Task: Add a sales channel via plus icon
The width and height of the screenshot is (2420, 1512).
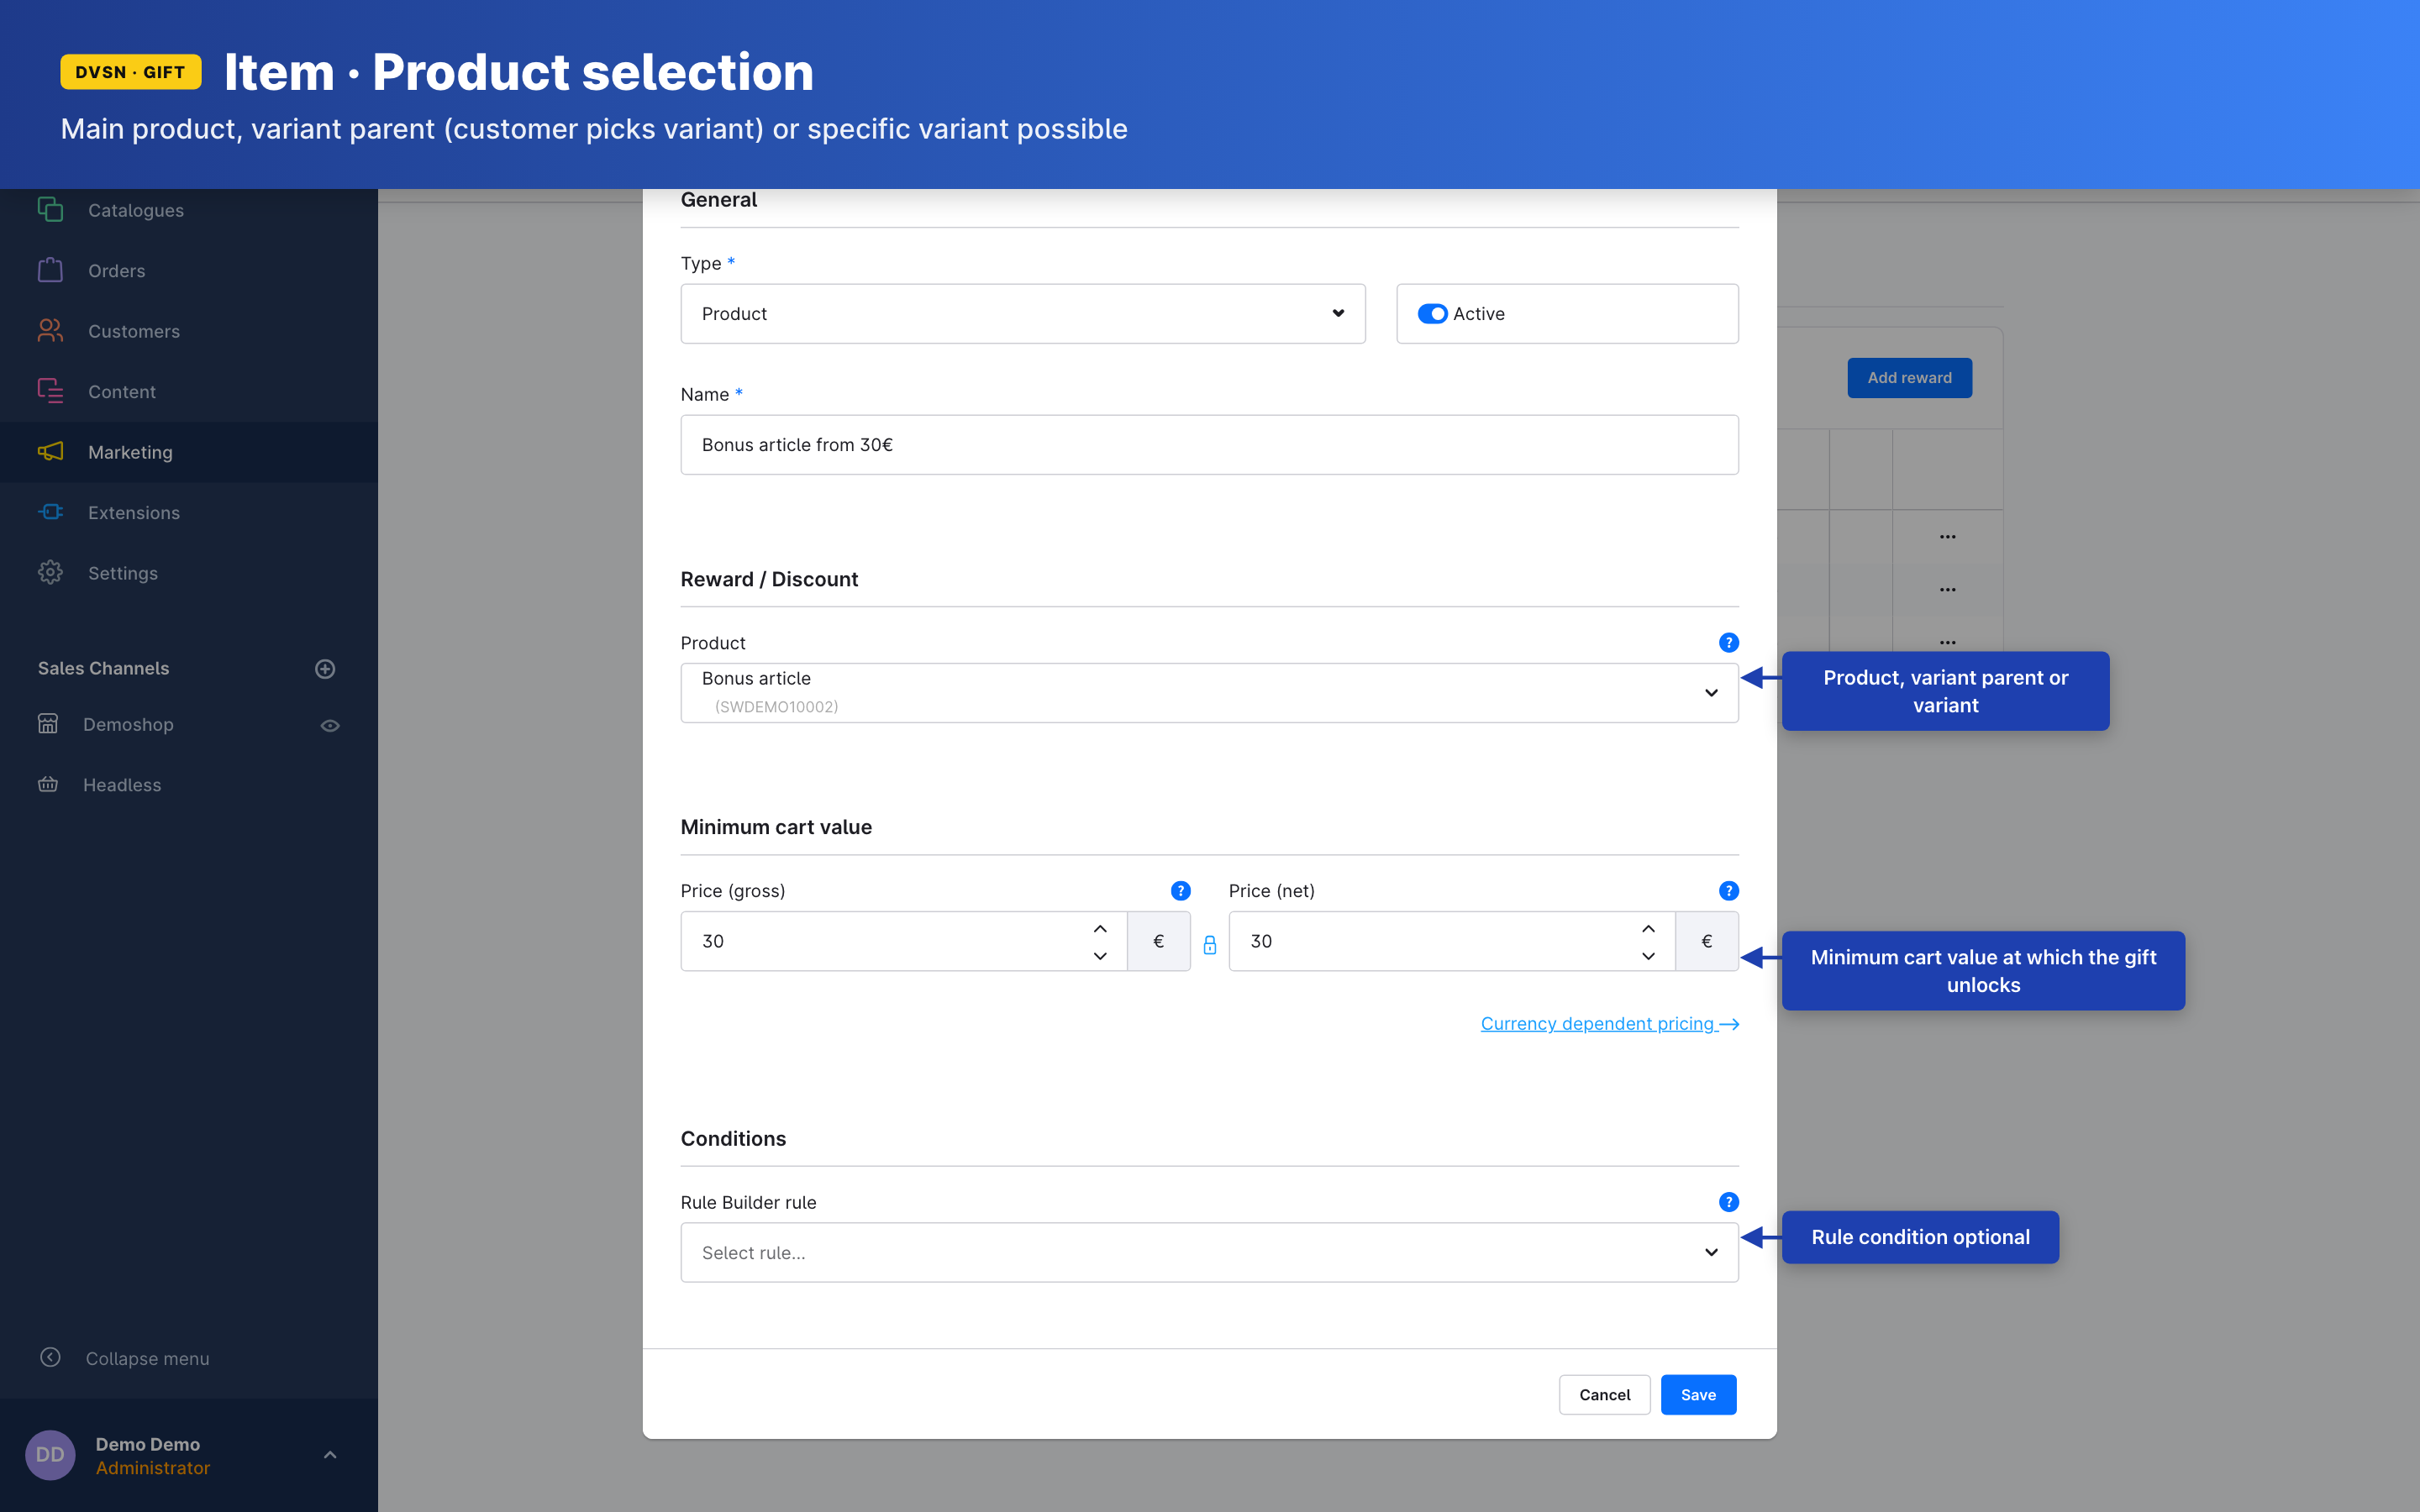Action: click(325, 669)
